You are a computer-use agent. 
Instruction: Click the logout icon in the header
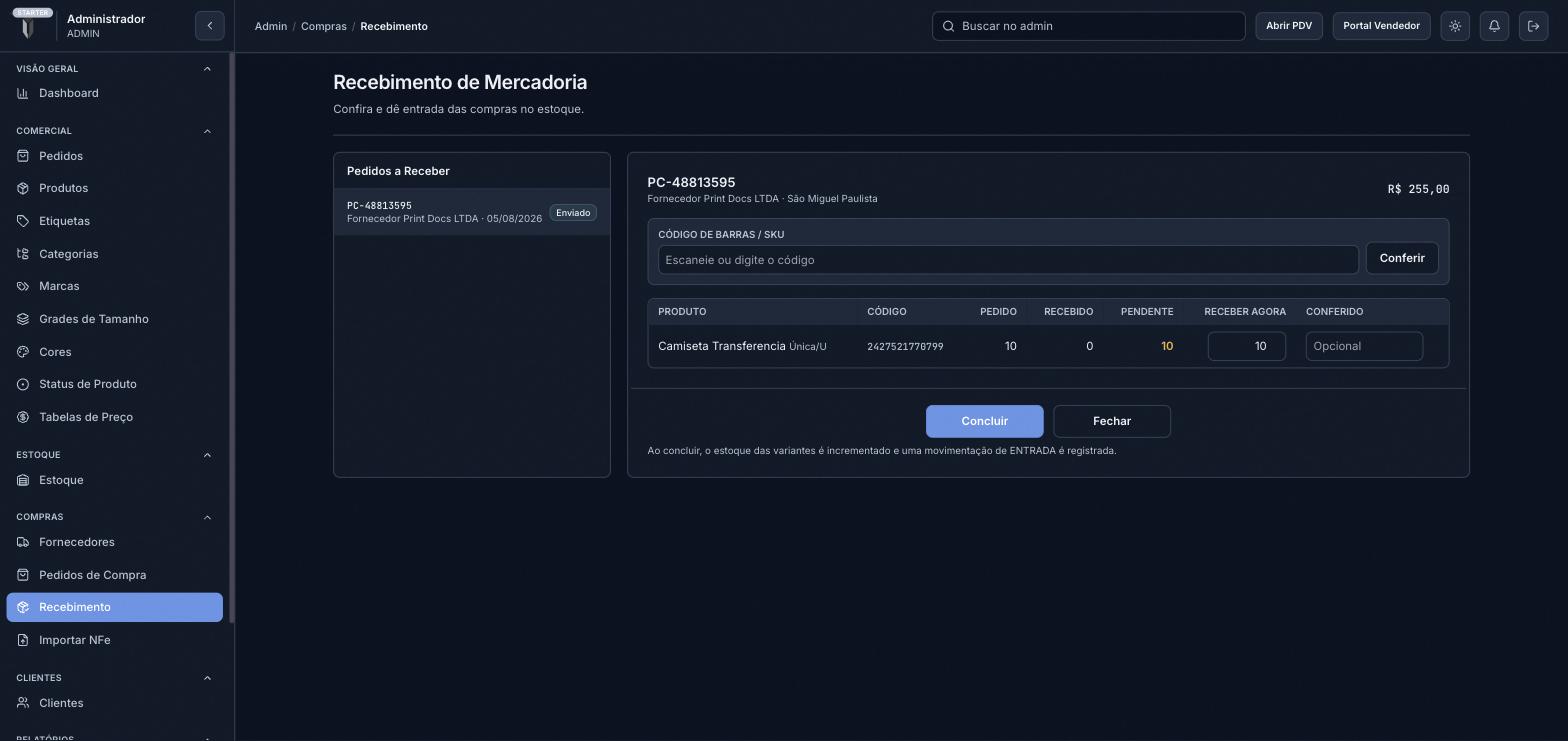[1533, 26]
